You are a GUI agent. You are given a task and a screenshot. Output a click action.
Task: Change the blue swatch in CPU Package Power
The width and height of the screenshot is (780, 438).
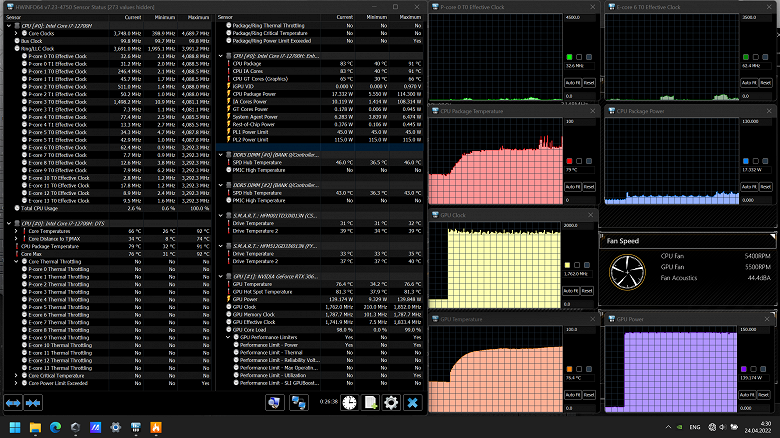(x=745, y=161)
